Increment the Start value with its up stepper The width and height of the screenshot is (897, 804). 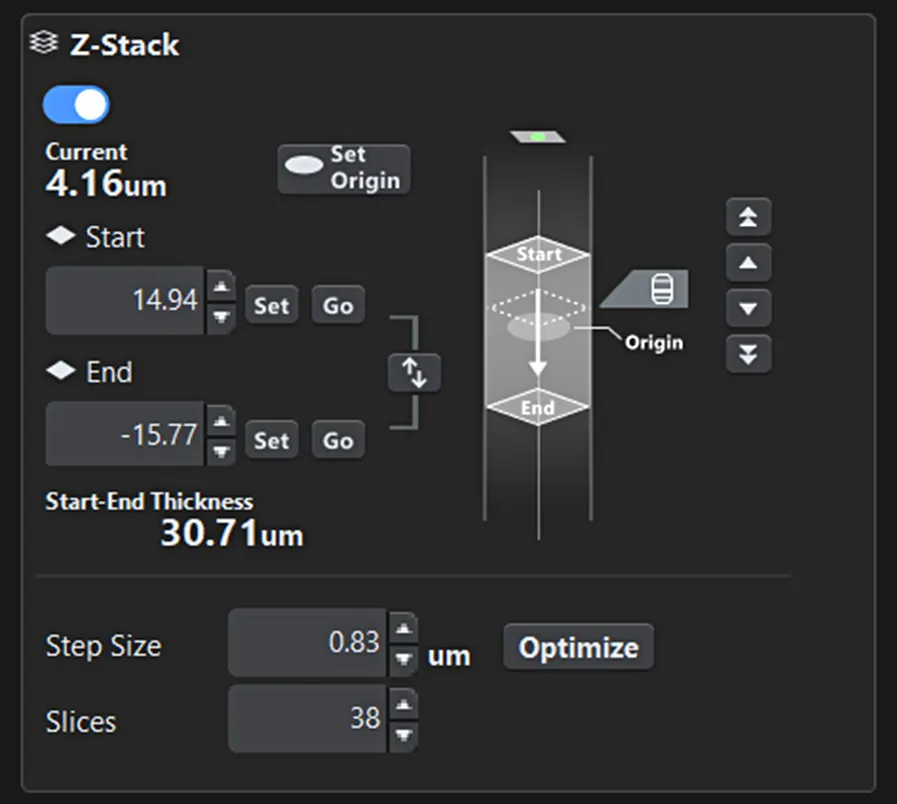click(219, 290)
